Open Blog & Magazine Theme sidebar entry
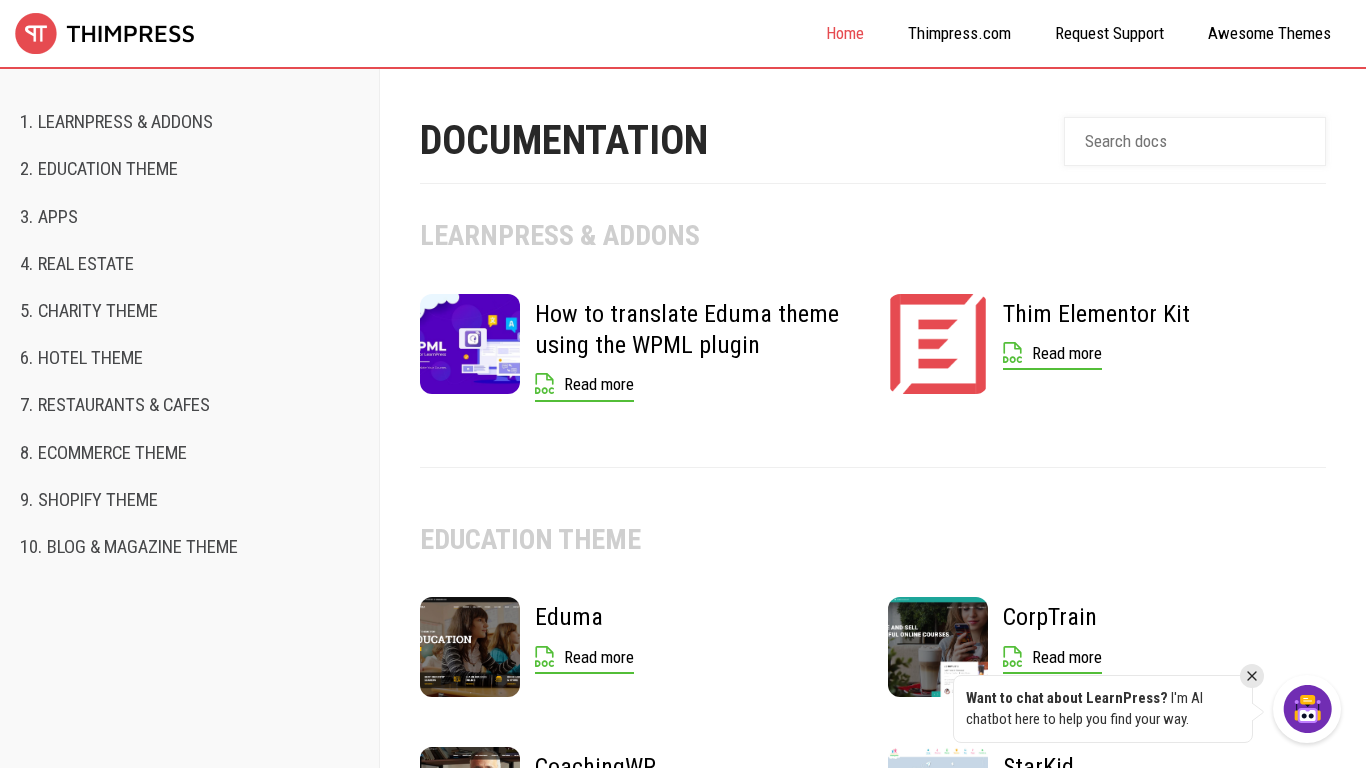Image resolution: width=1366 pixels, height=768 pixels. [129, 547]
